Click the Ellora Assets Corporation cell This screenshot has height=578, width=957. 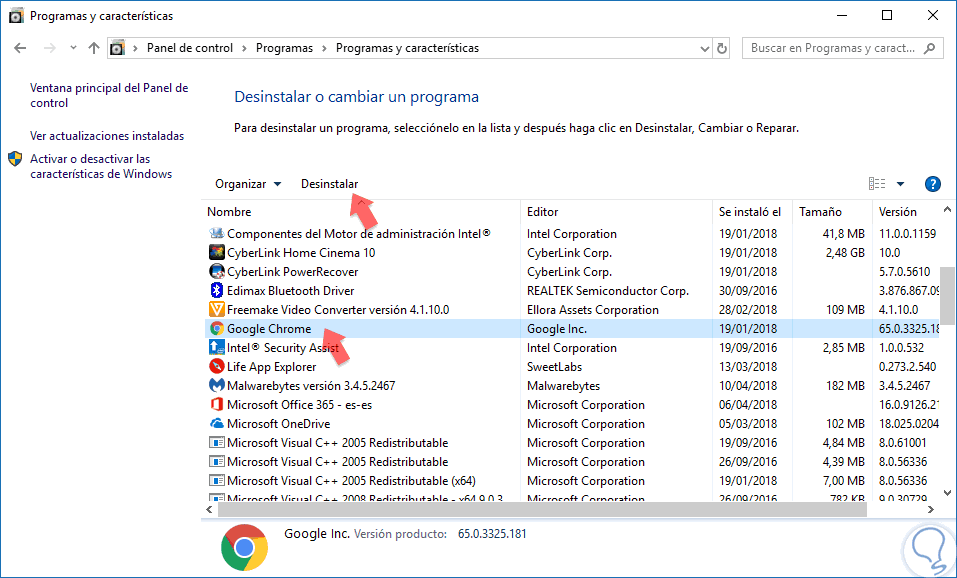pos(593,309)
